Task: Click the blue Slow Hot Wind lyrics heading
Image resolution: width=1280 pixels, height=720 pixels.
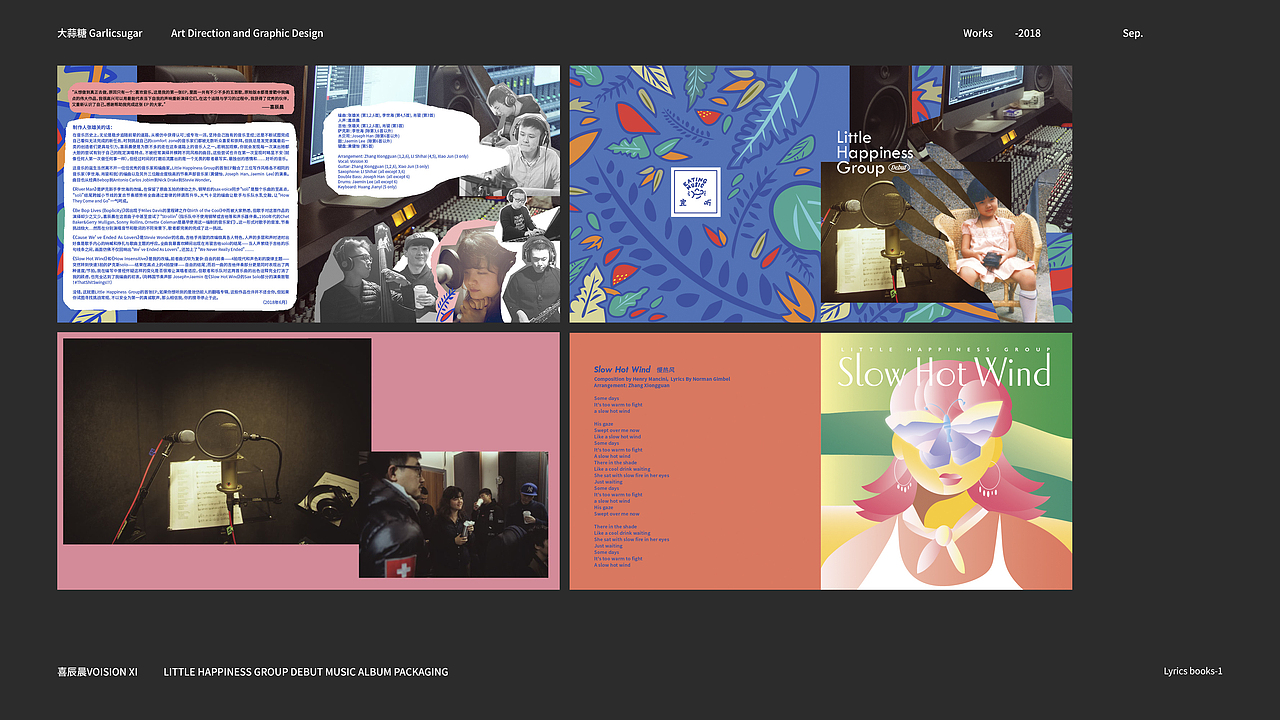Action: click(x=622, y=370)
